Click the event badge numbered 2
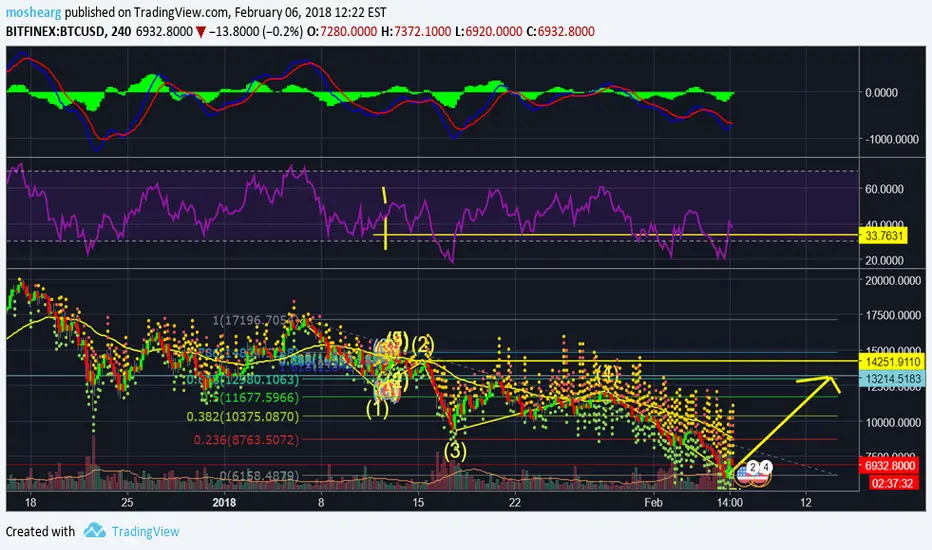The width and height of the screenshot is (932, 550). [x=752, y=467]
